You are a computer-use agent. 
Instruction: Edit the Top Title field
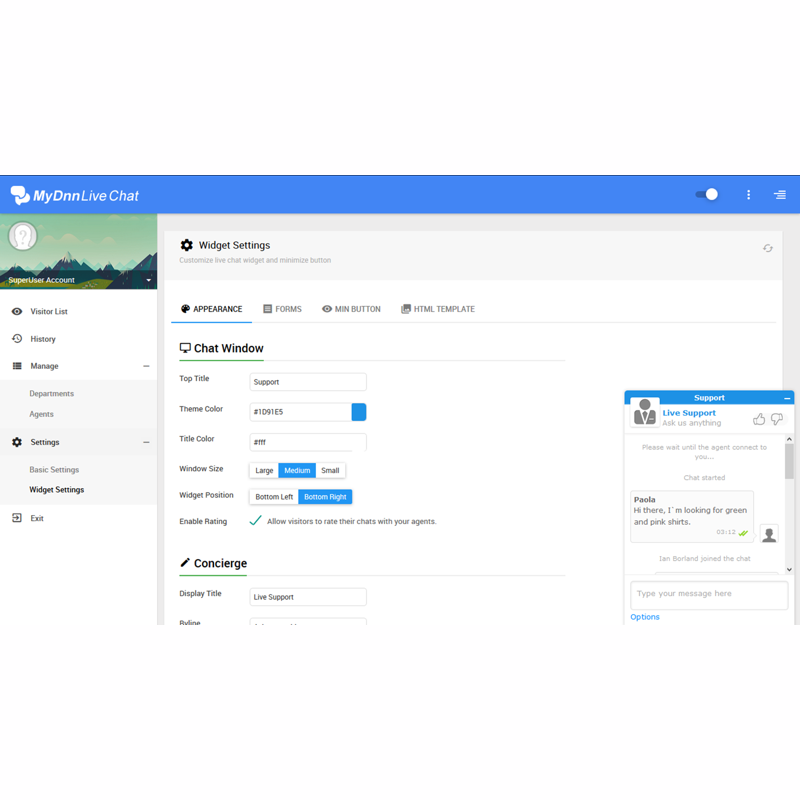(x=308, y=382)
